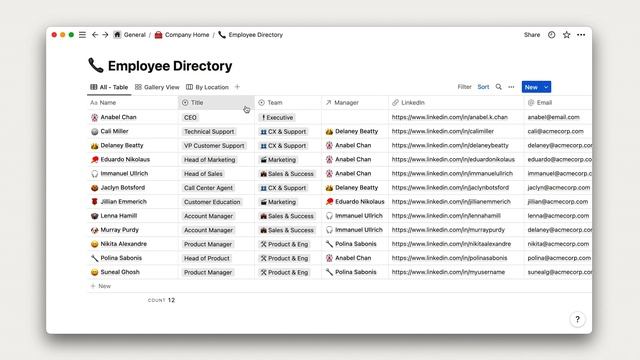Switch to the All - Table view
Image resolution: width=640 pixels, height=360 pixels.
(109, 87)
